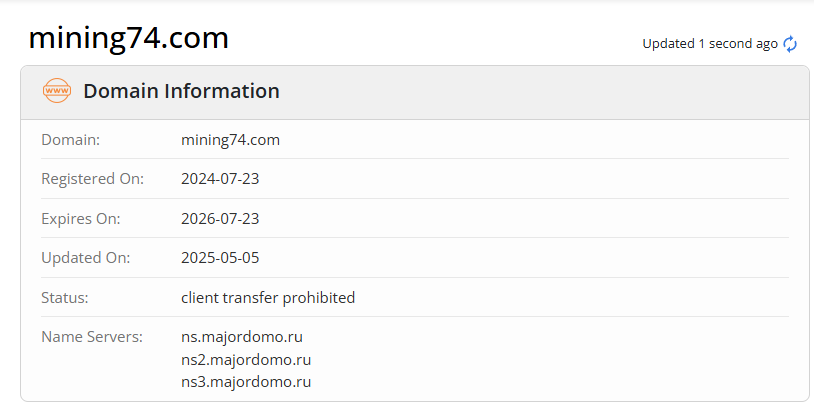The image size is (814, 407).
Task: Click the registration date 2024-07-23
Action: click(220, 179)
